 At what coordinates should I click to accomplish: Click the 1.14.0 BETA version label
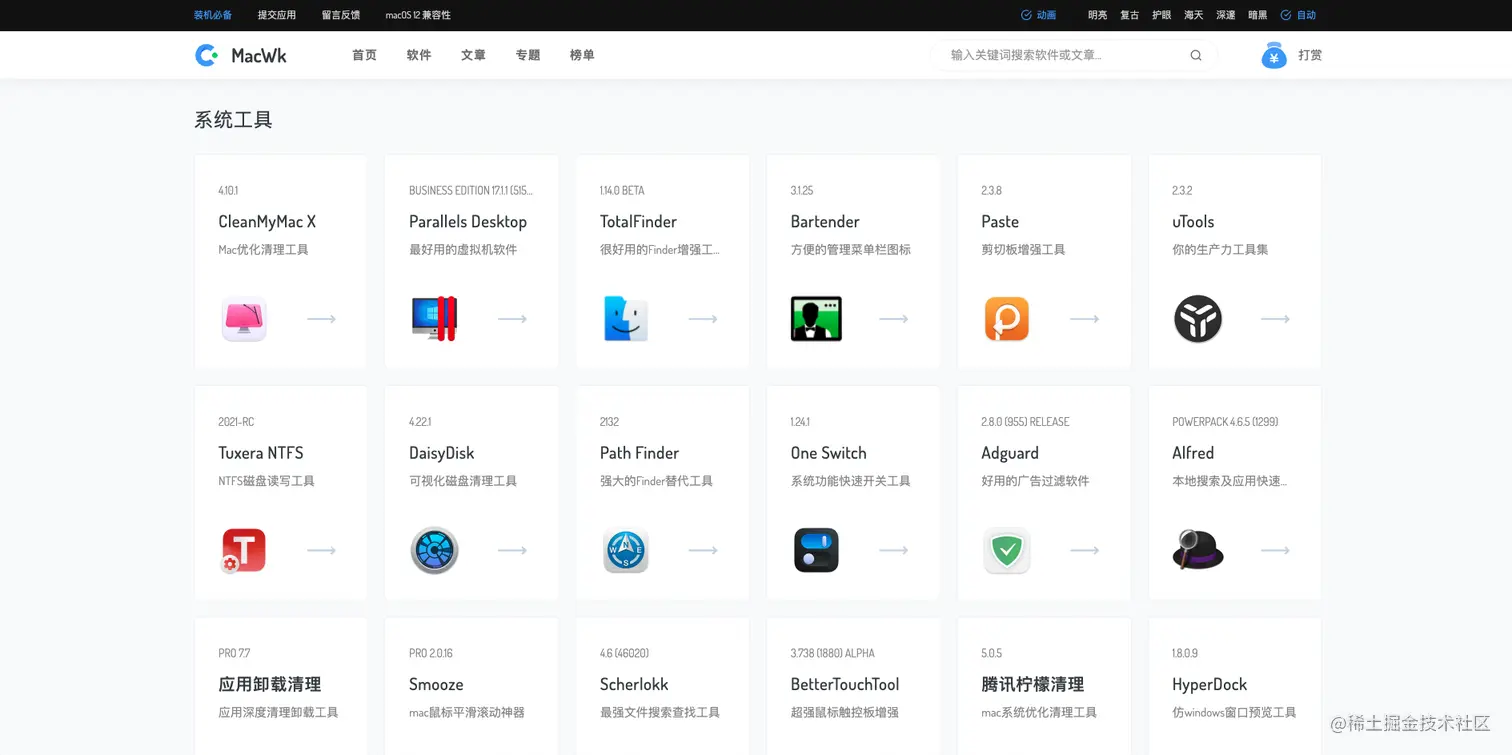coord(622,190)
